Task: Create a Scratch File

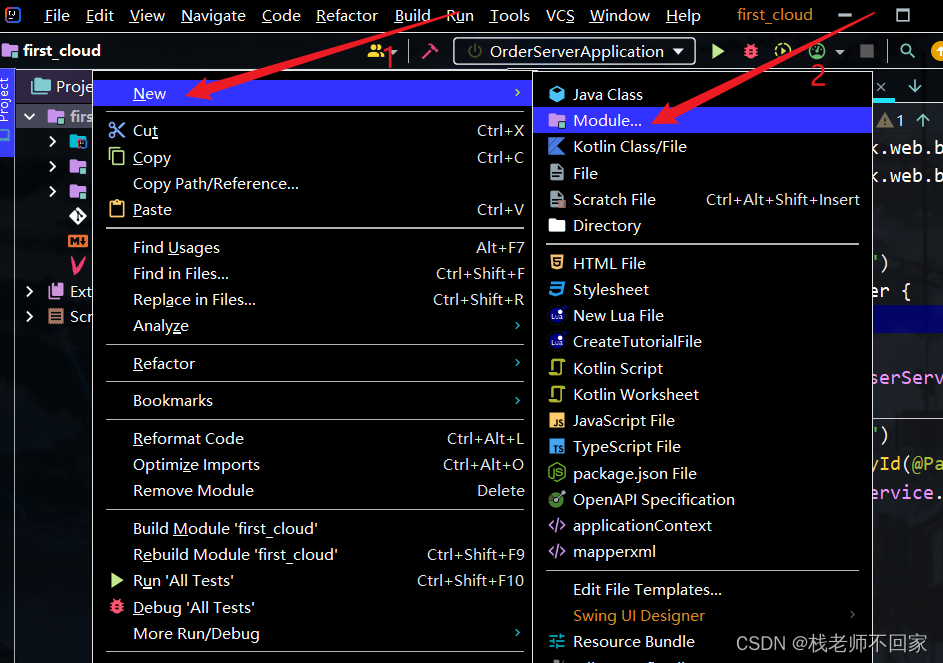Action: 702,199
